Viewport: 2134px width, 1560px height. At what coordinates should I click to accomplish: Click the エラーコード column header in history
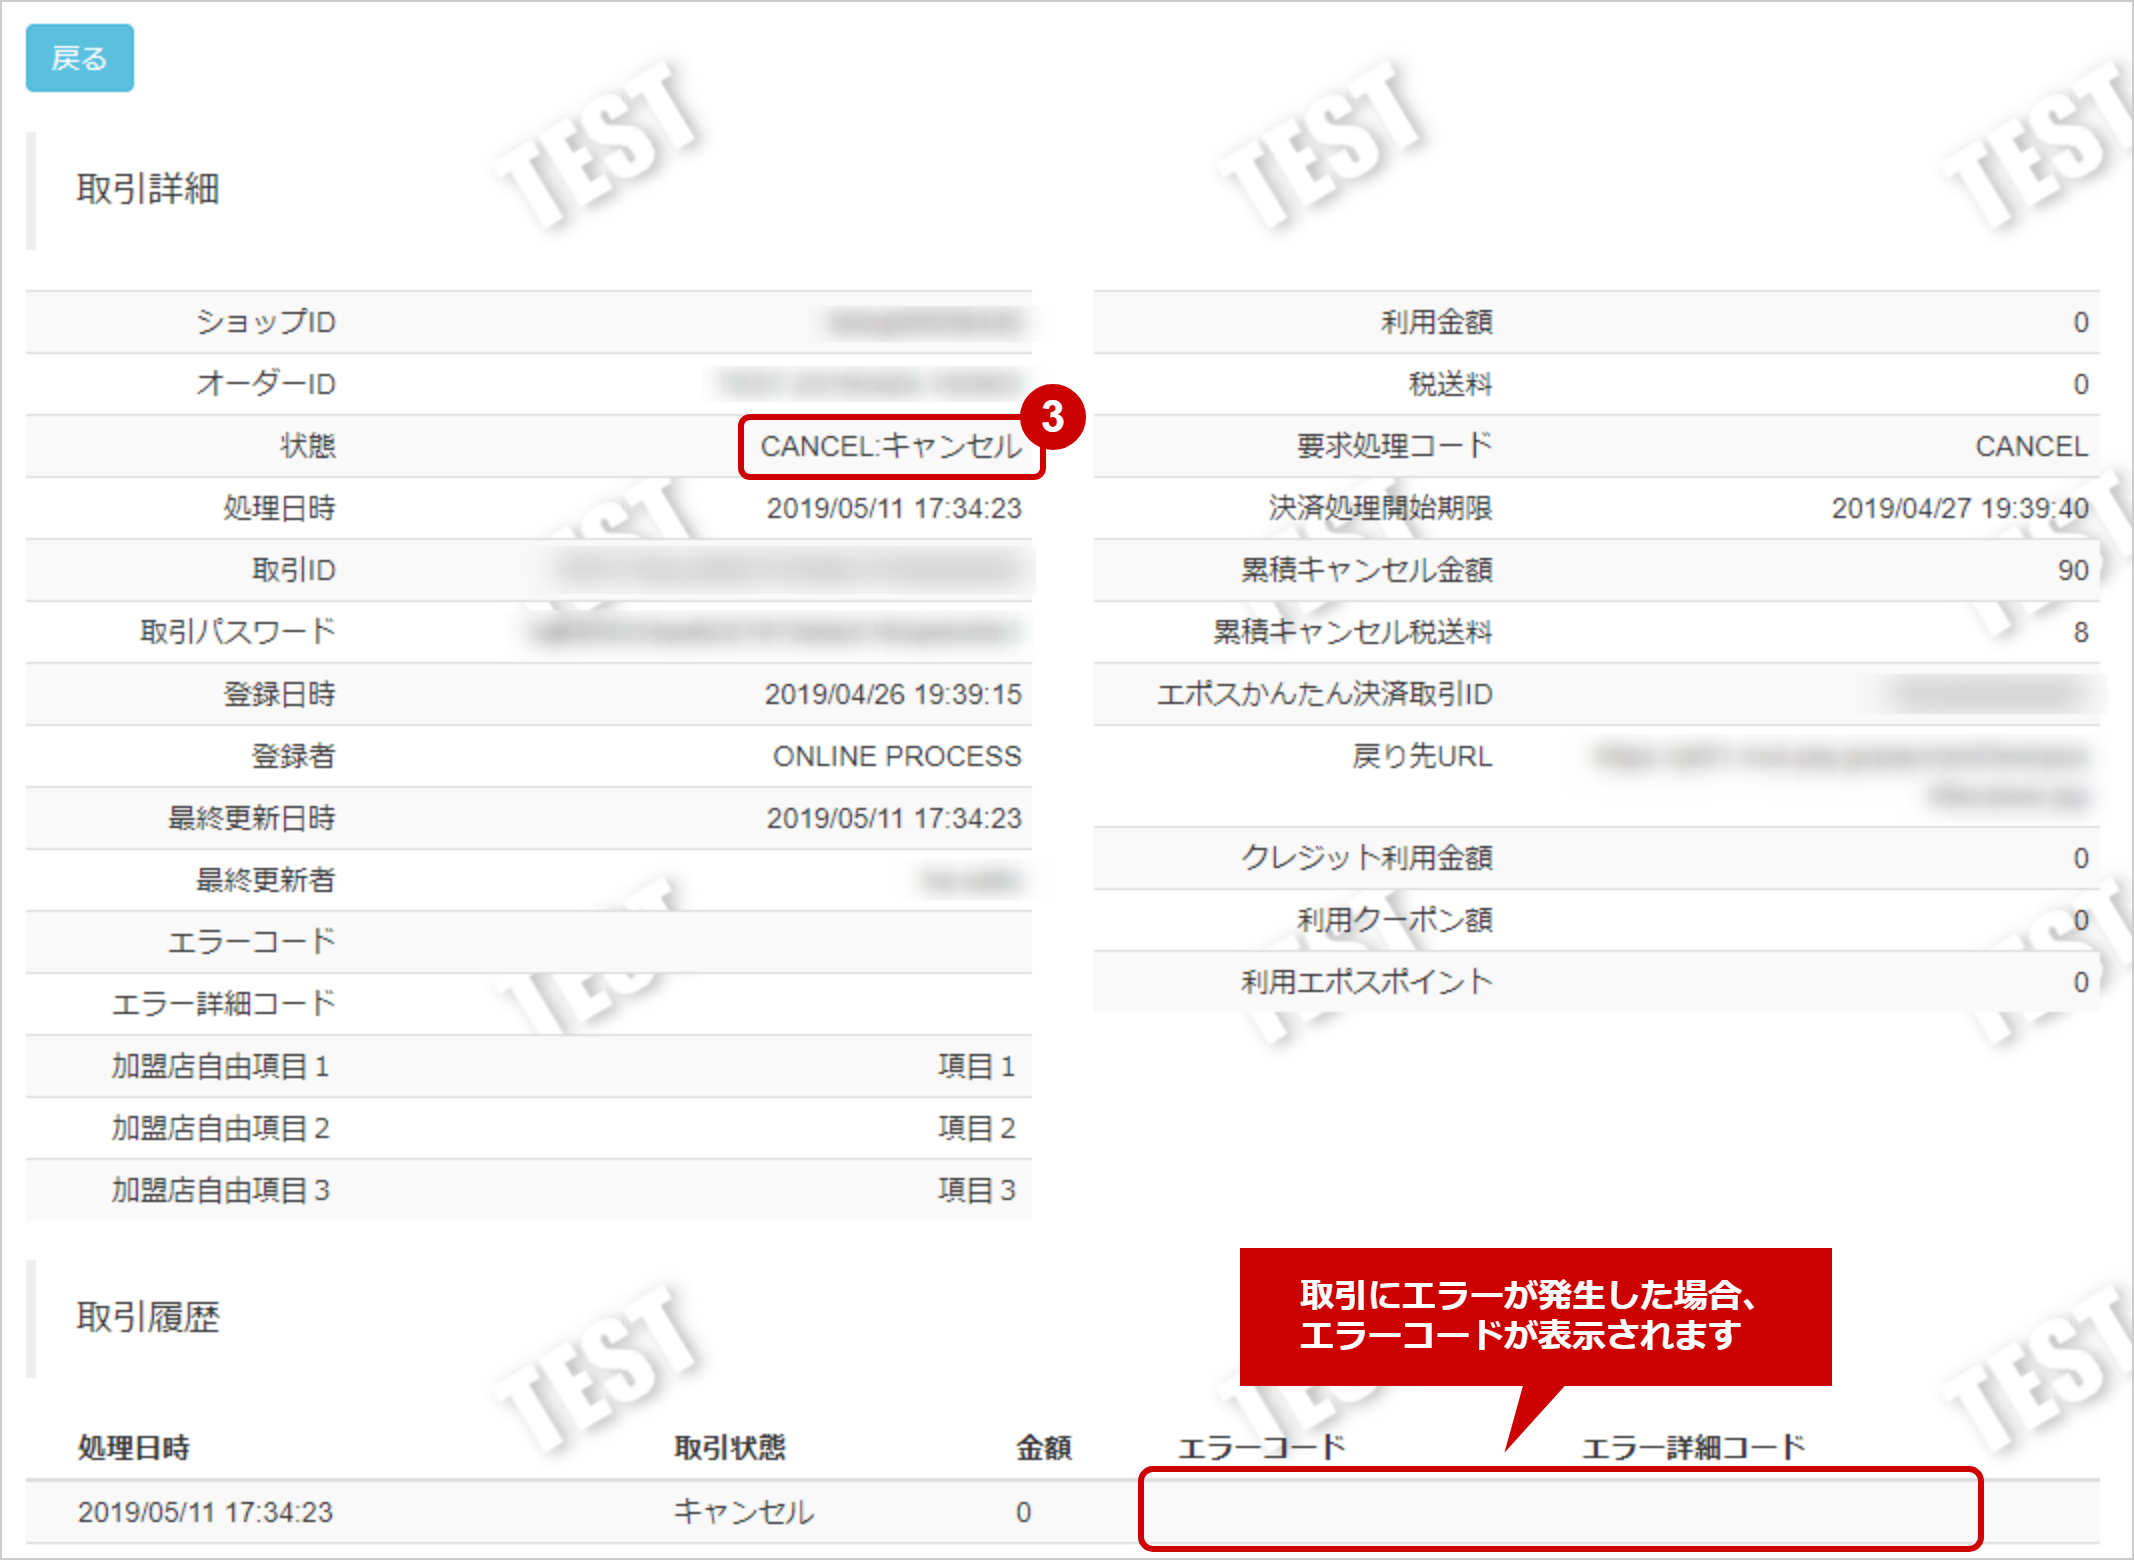coord(1262,1448)
